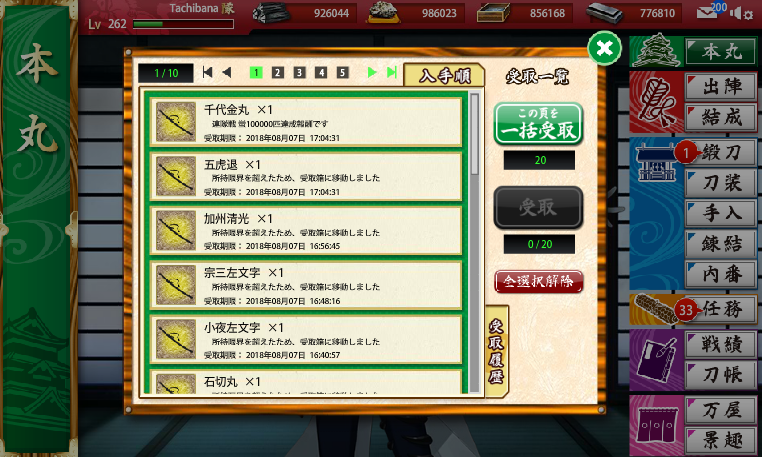Mute sound with speaker icon

point(735,13)
